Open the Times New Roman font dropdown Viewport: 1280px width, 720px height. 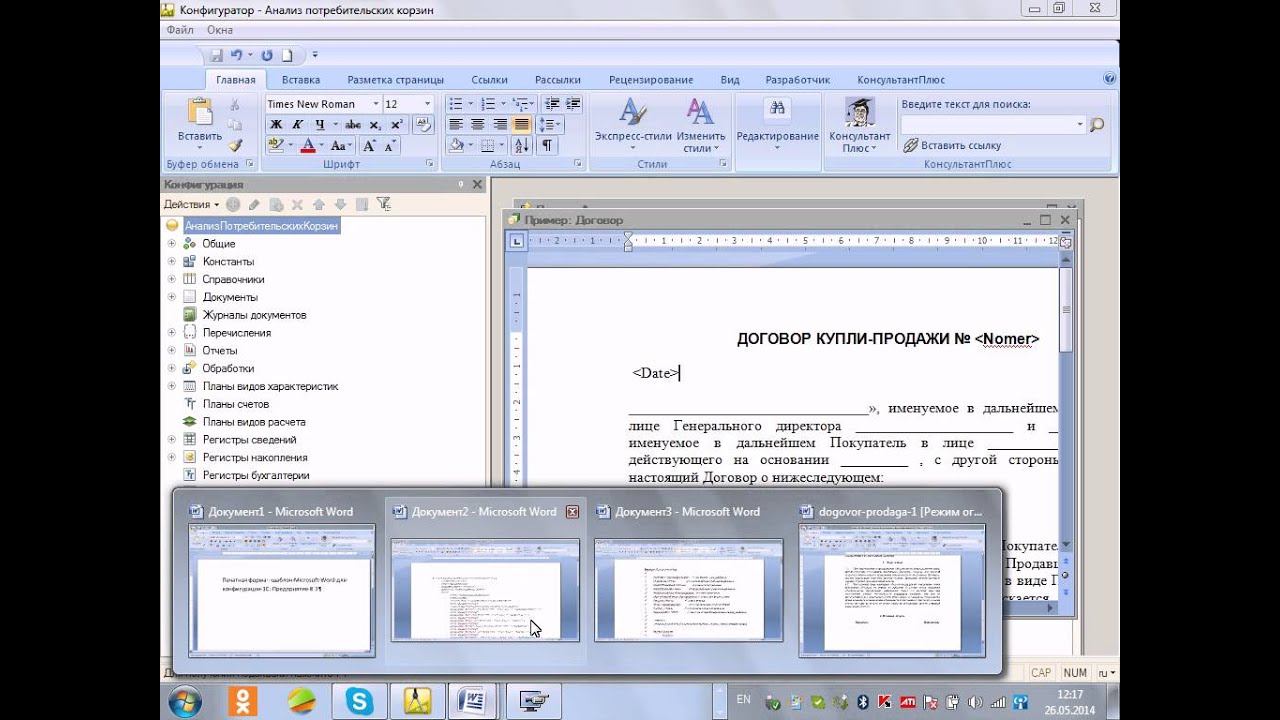376,104
